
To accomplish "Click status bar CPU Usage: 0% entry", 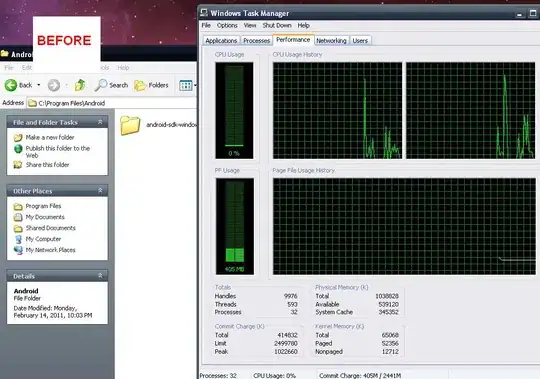I will pos(274,375).
